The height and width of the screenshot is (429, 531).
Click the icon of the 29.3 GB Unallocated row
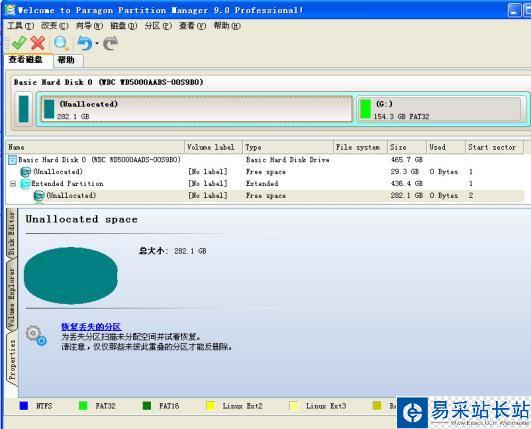[26, 172]
